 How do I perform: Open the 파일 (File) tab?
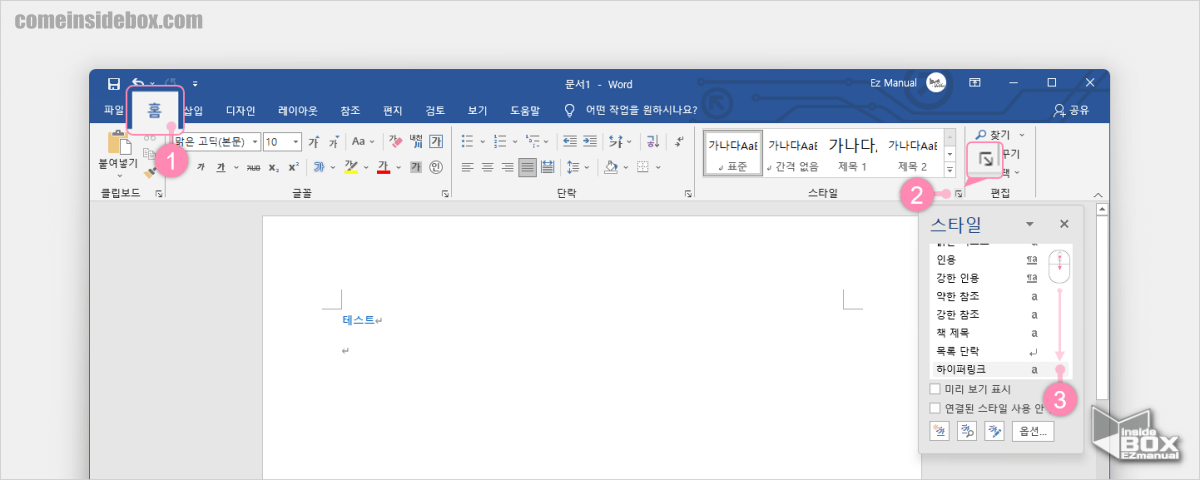(x=114, y=111)
